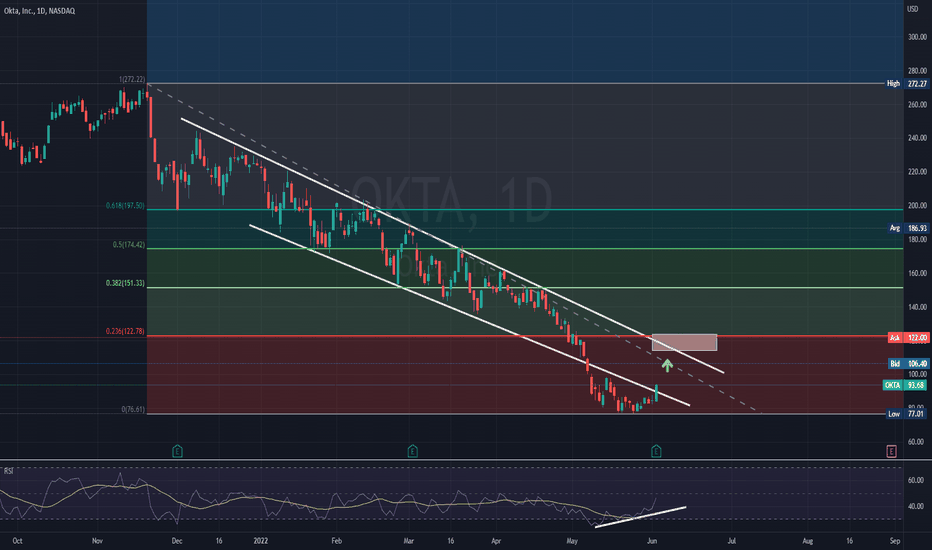Click the RSI indicator label

[8, 471]
